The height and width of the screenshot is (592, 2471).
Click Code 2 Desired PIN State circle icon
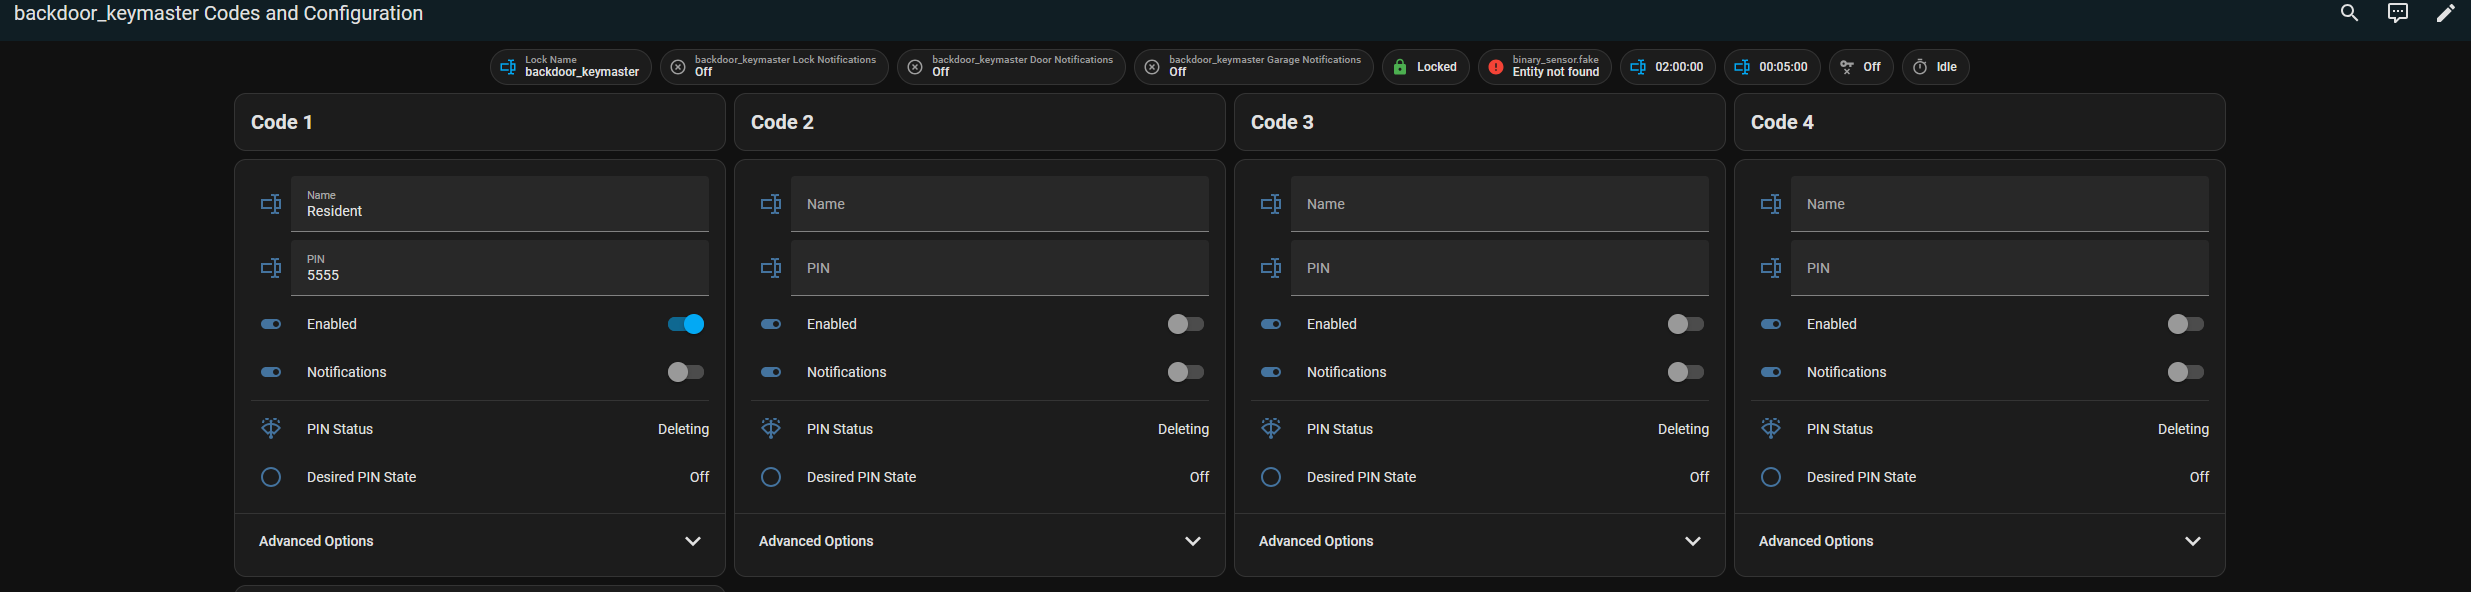tap(771, 477)
